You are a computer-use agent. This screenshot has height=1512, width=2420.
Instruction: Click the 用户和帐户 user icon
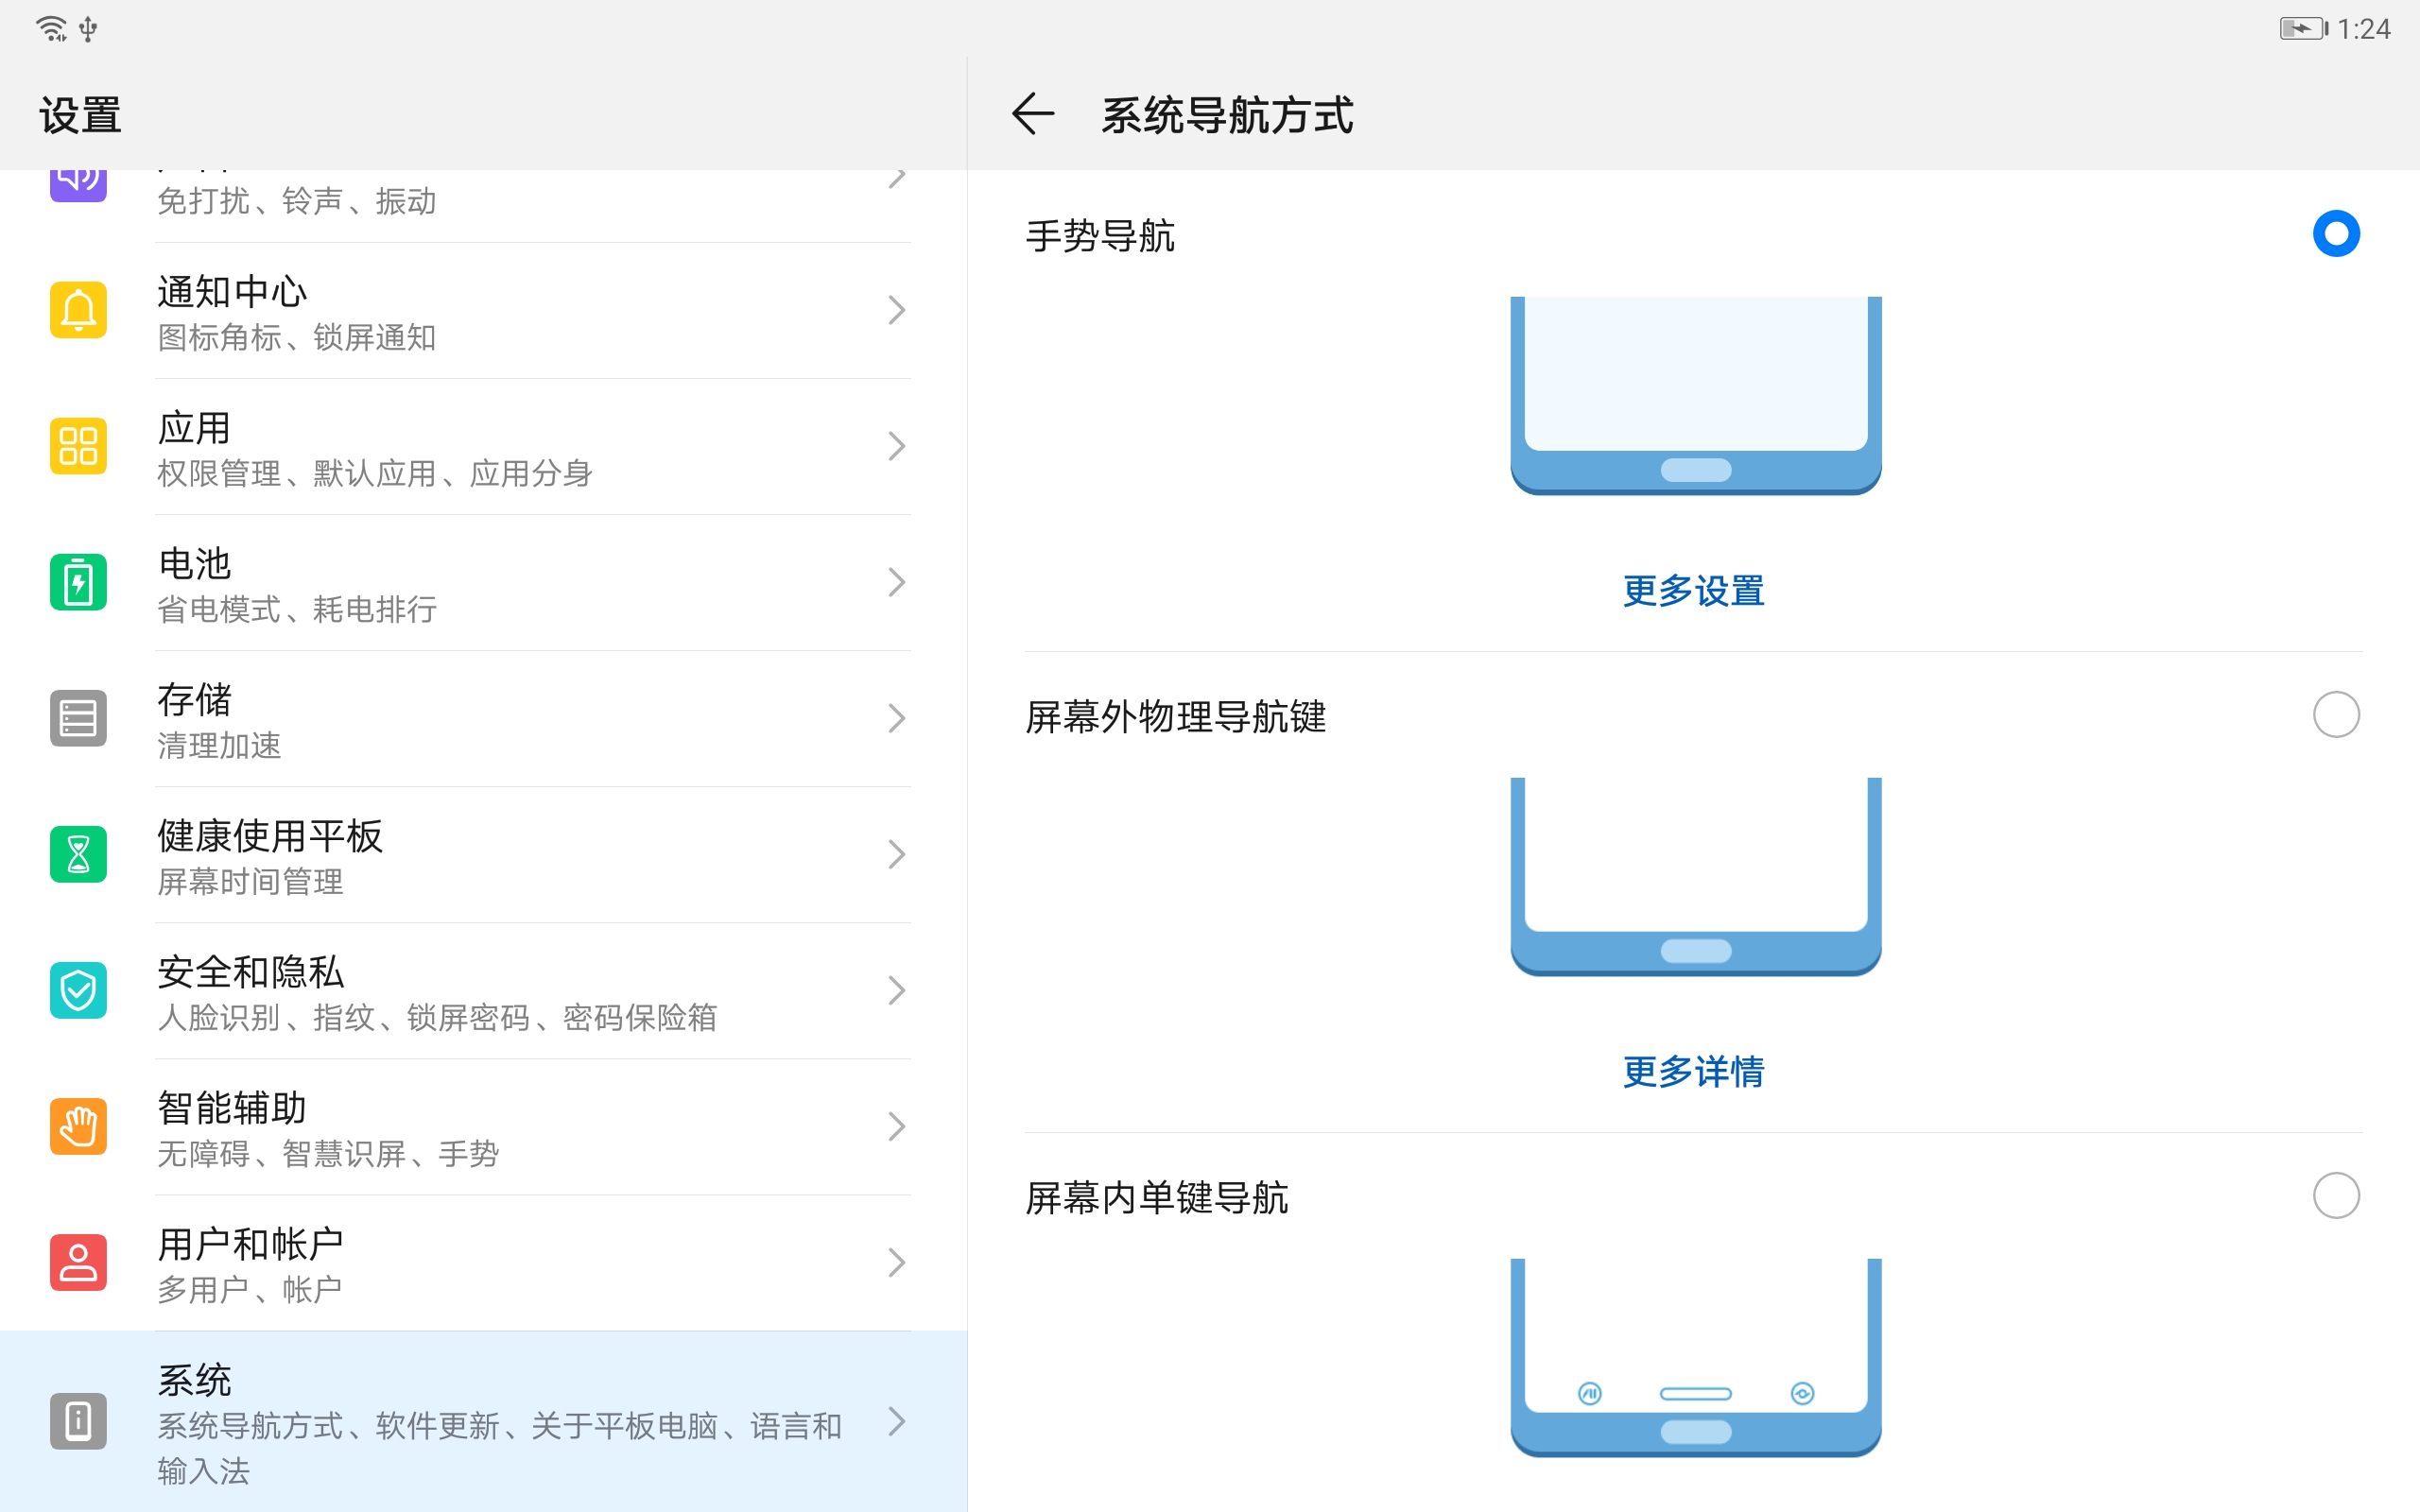[78, 1262]
